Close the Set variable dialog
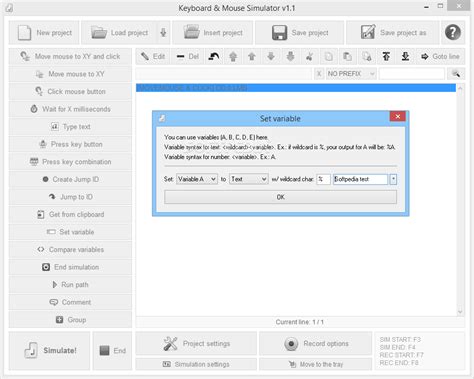 [x=398, y=116]
